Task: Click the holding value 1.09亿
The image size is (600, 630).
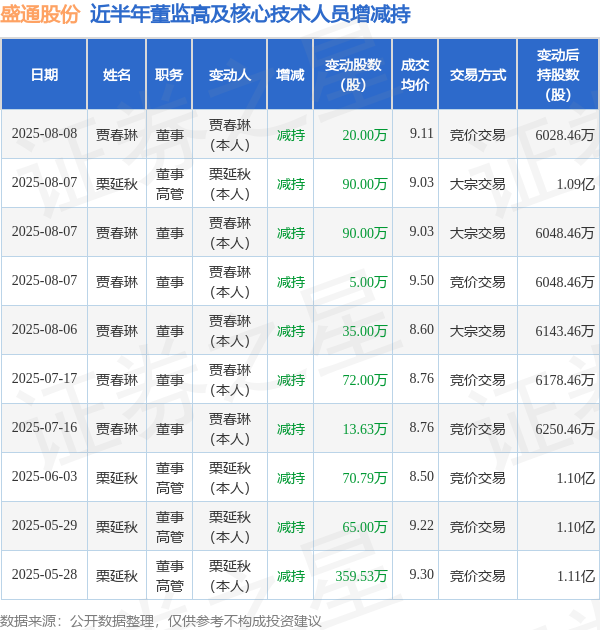Action: point(575,184)
